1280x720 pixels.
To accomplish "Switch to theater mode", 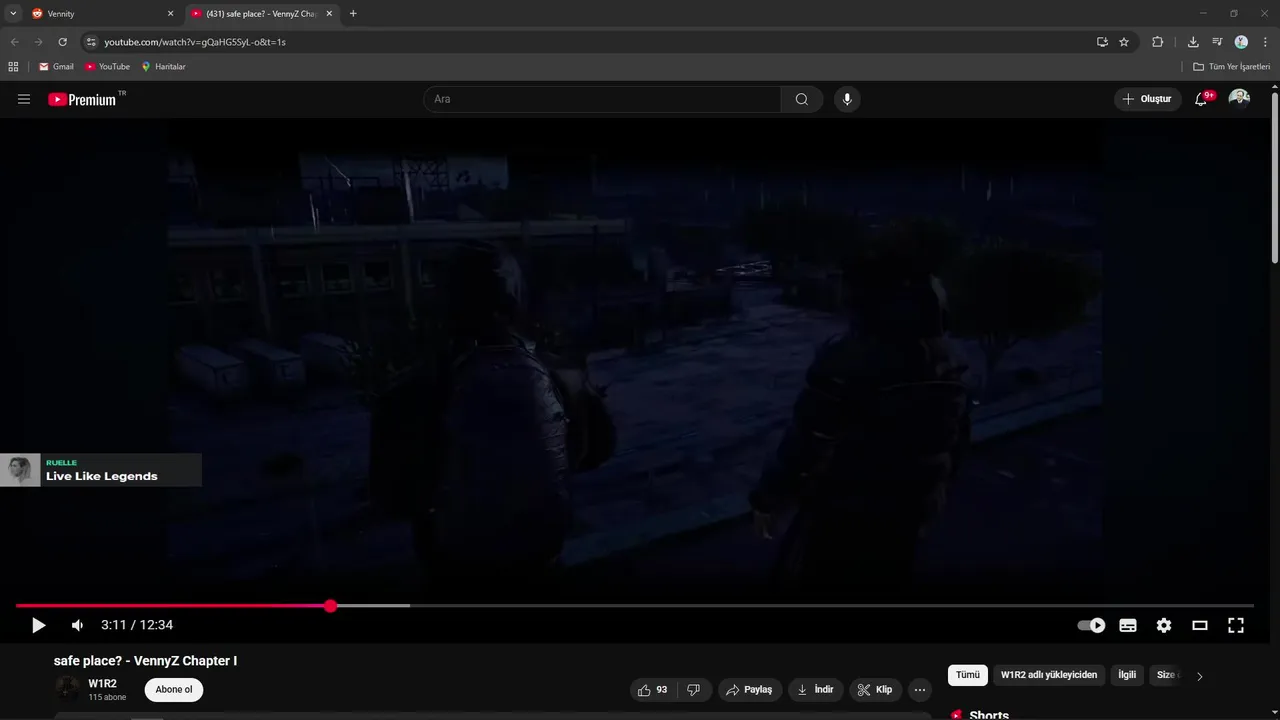I will [x=1200, y=625].
